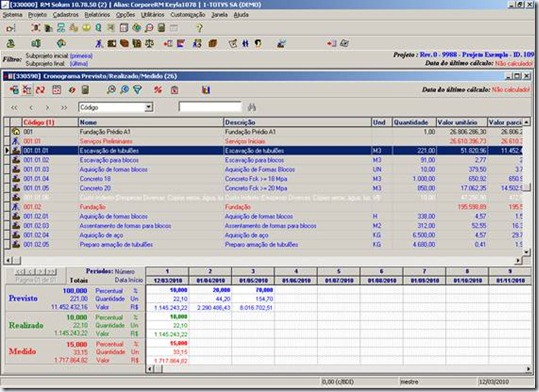
Task: Click the red clipboard icon in Cronograma toolbar
Action: (x=174, y=90)
